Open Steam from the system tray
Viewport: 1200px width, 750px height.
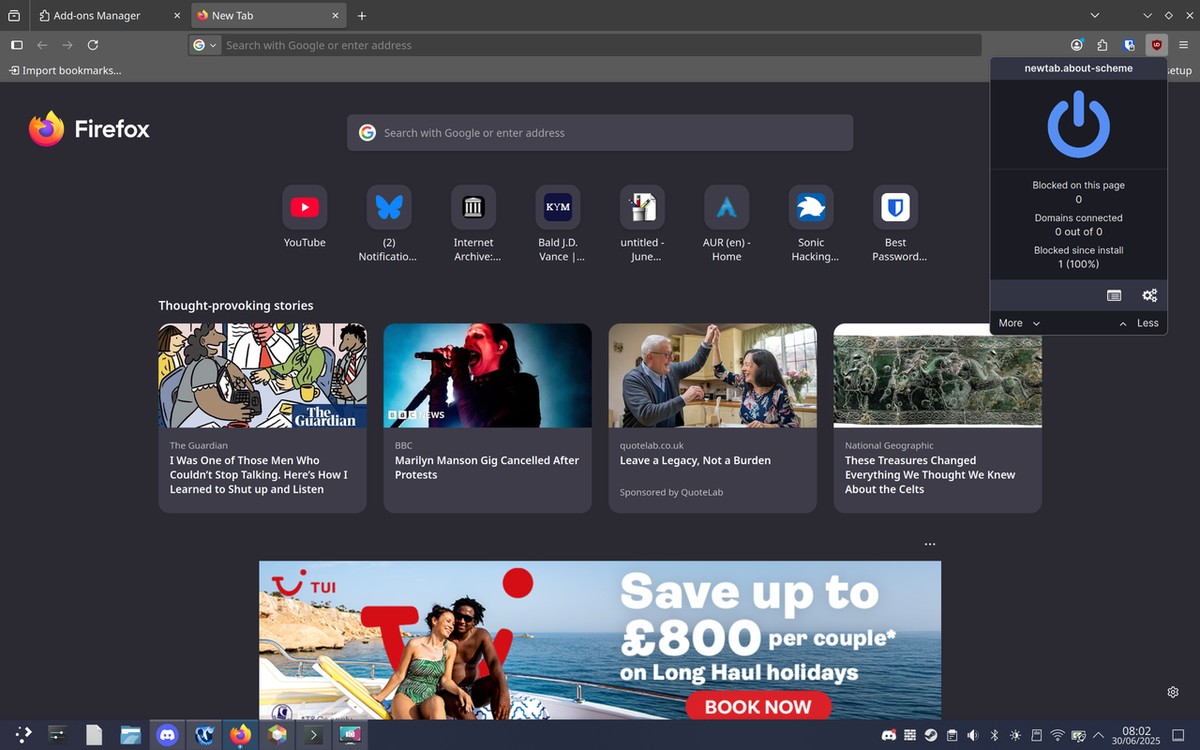(x=929, y=735)
